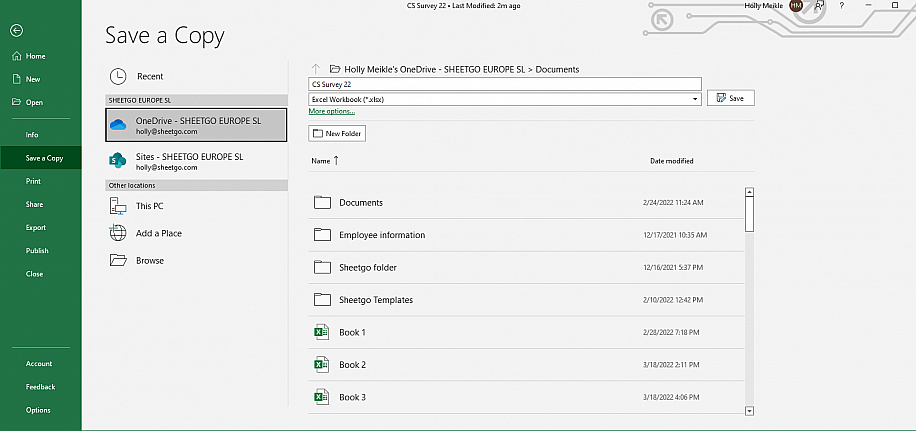
Task: Click the scroll down arrow of file list
Action: (x=750, y=411)
